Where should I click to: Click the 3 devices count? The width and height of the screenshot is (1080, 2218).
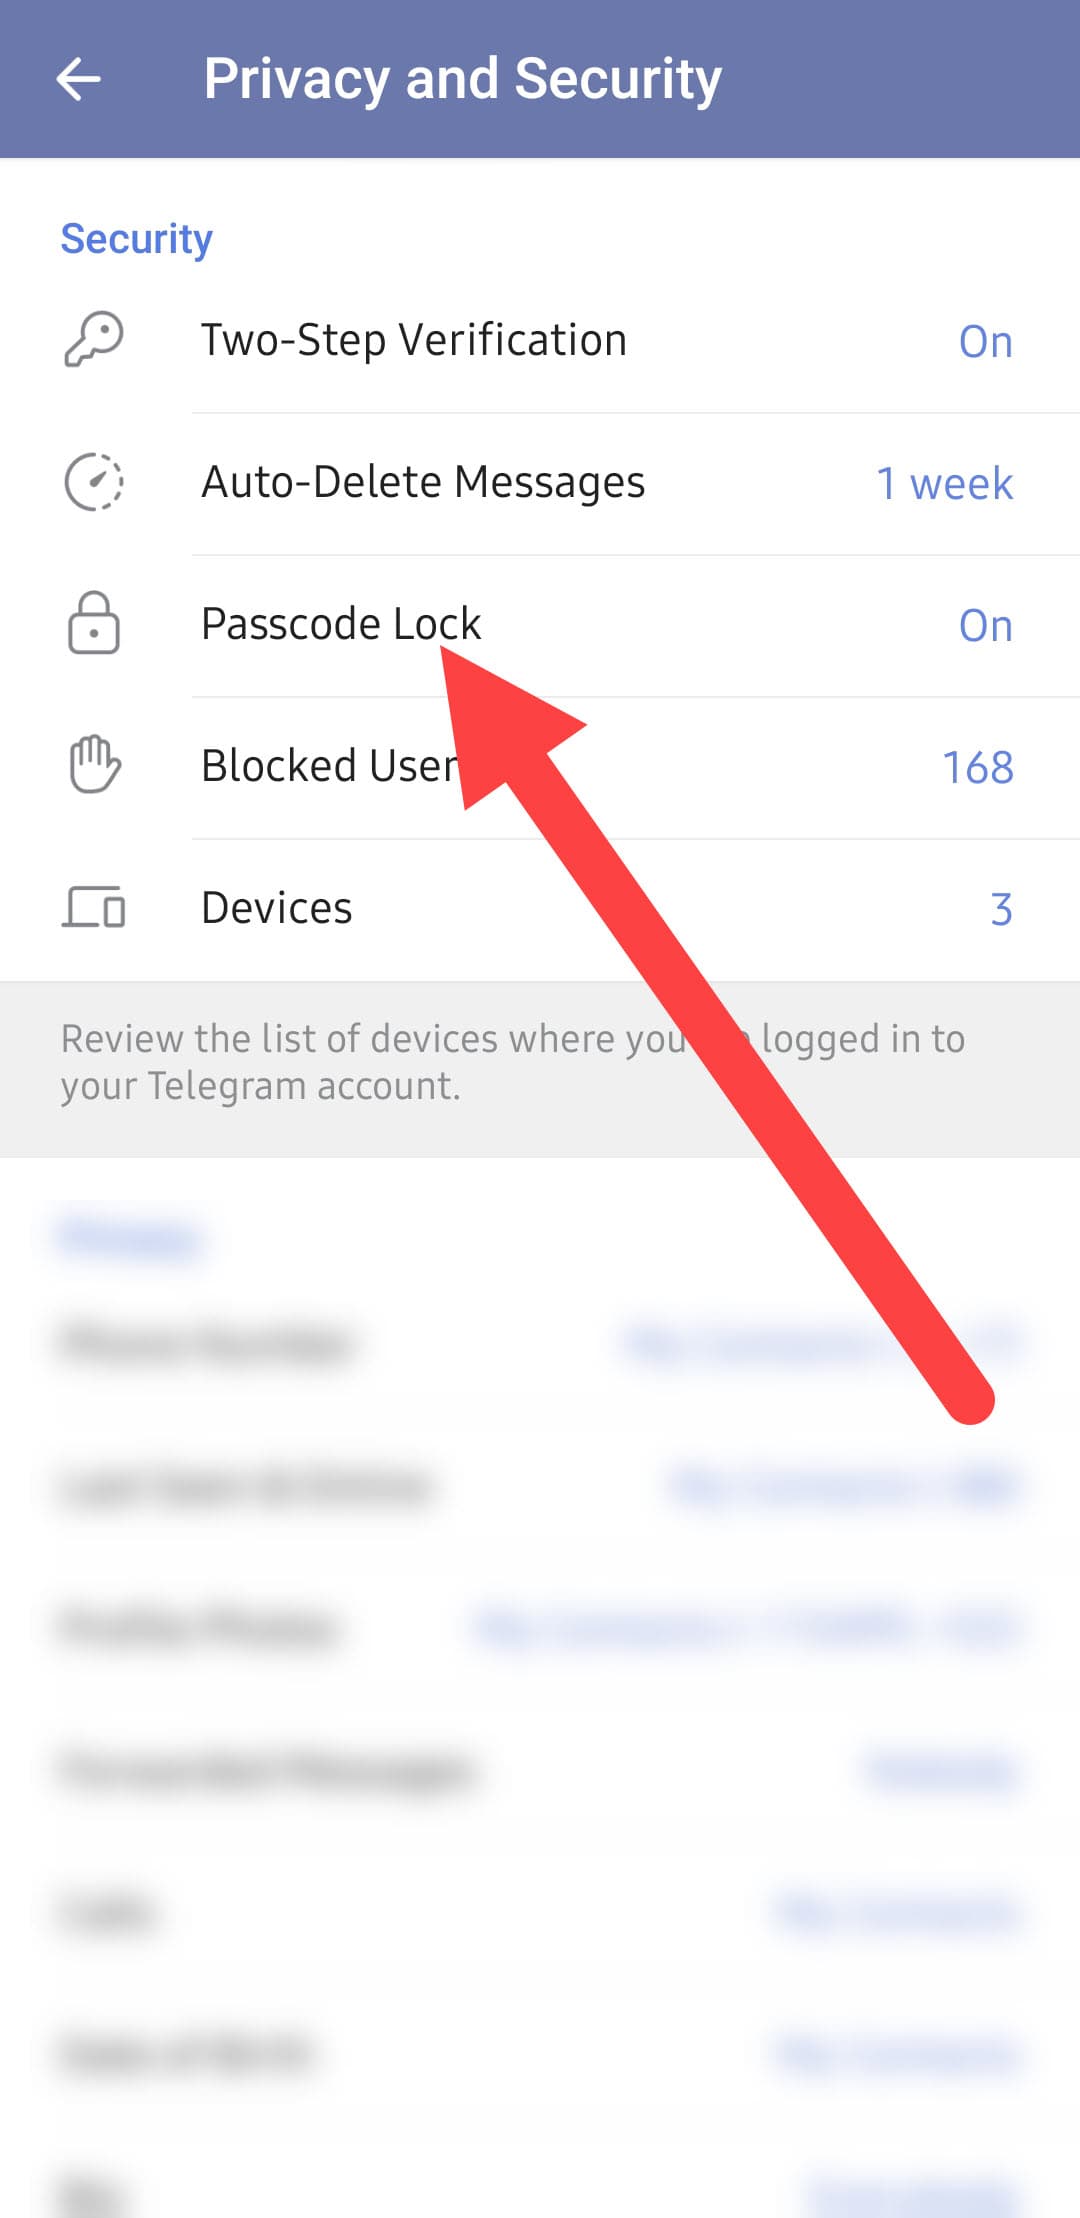[1002, 909]
